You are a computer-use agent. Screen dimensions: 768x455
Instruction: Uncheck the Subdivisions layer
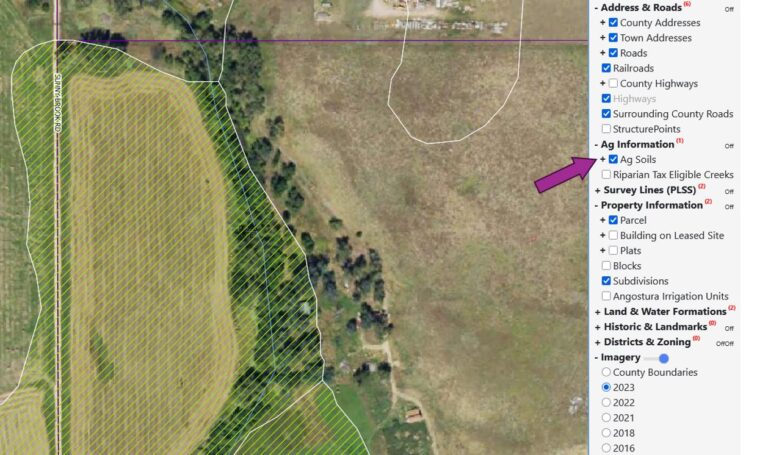pos(606,281)
